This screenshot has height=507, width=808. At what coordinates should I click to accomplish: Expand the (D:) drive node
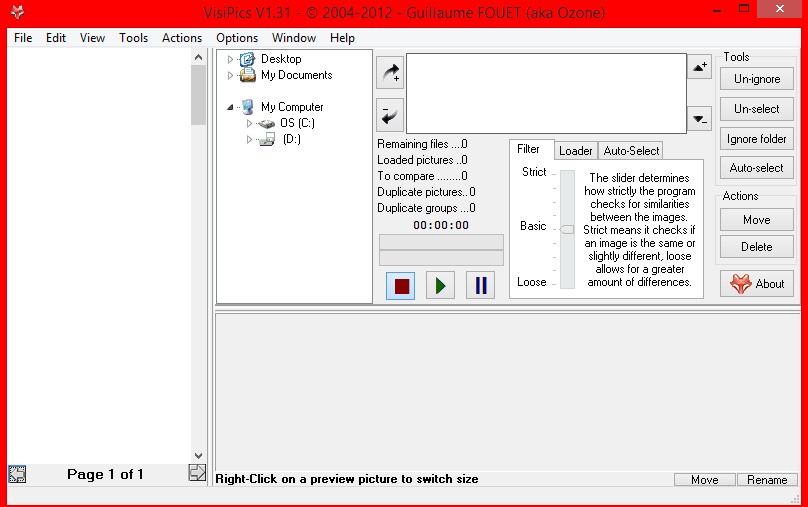(249, 139)
